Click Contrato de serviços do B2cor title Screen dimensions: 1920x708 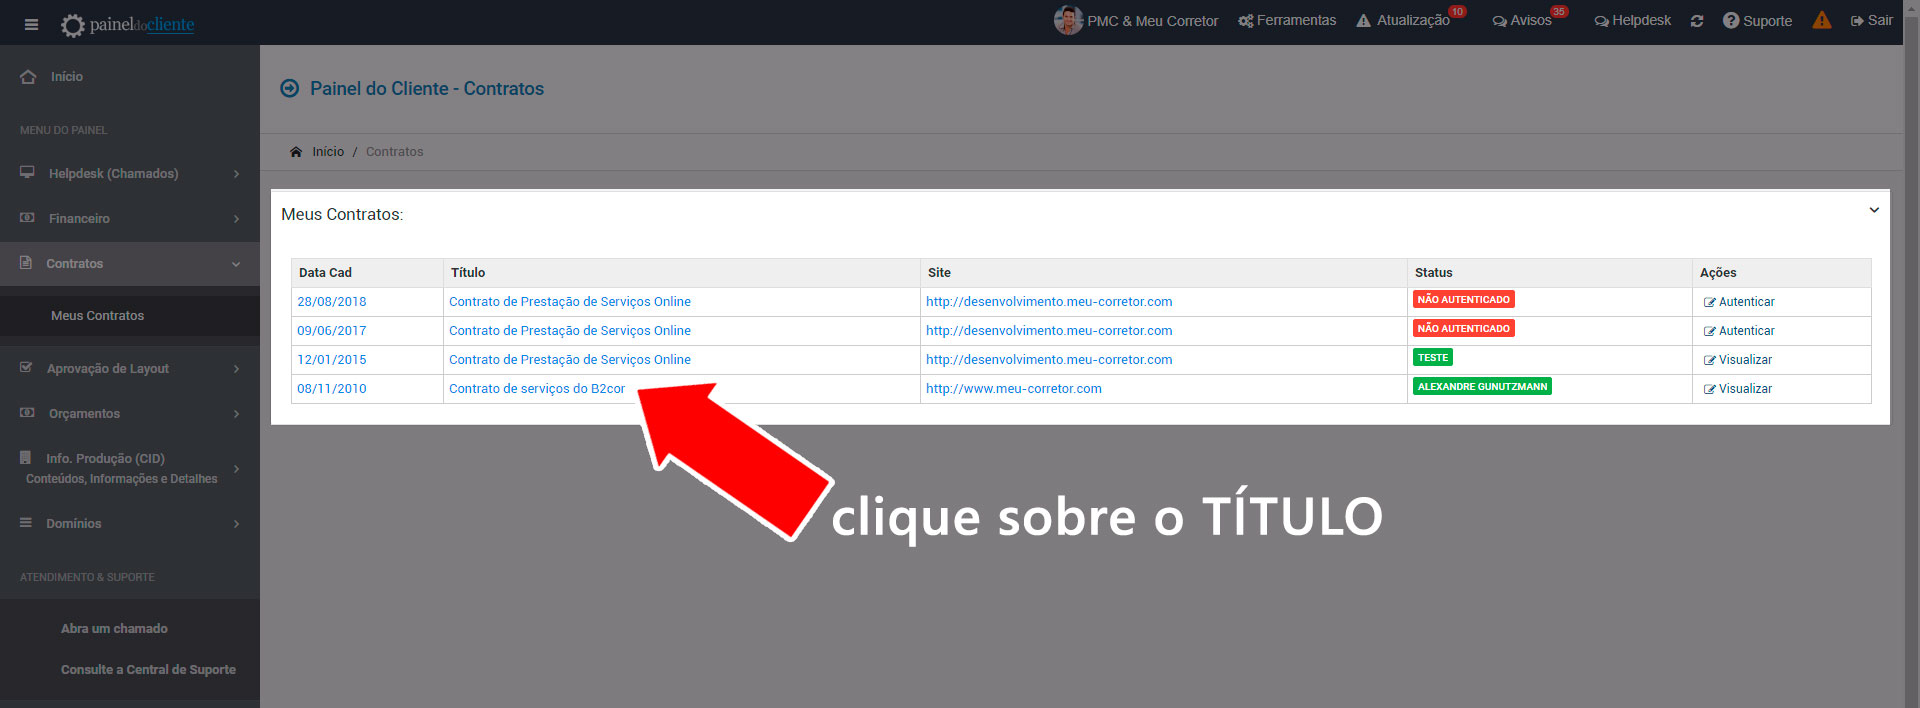[537, 389]
